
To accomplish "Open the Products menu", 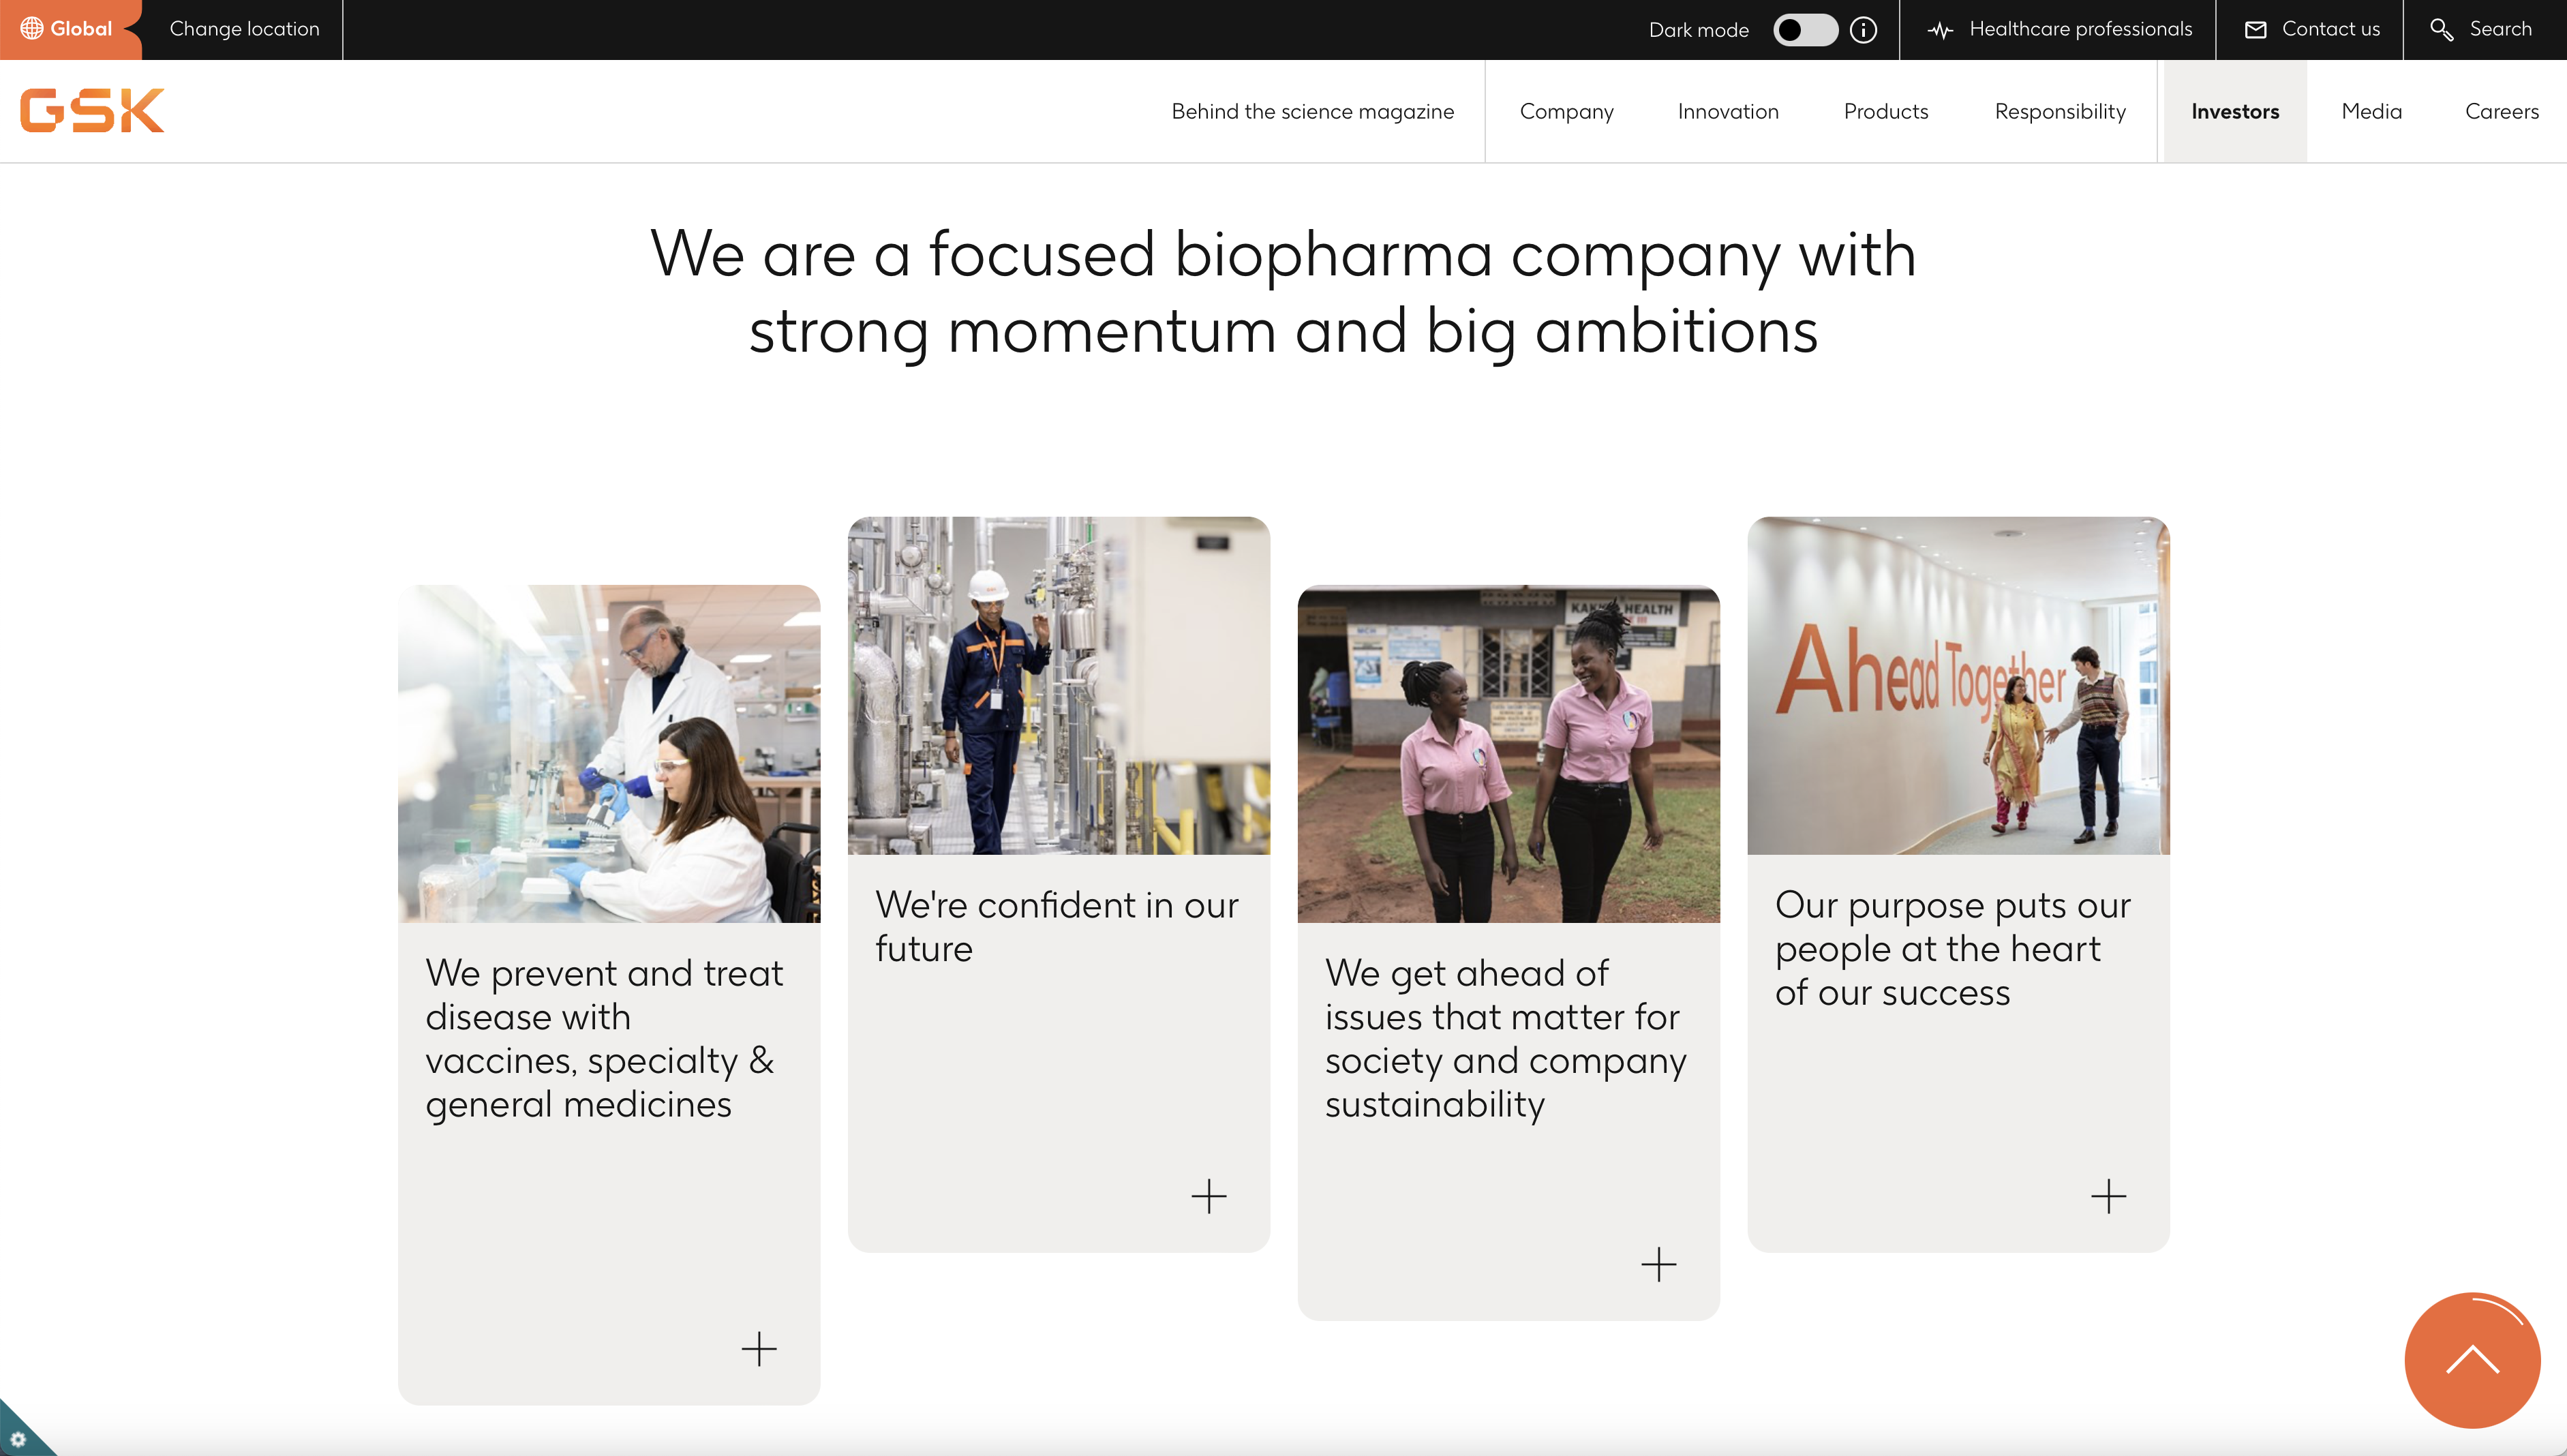I will 1886,111.
